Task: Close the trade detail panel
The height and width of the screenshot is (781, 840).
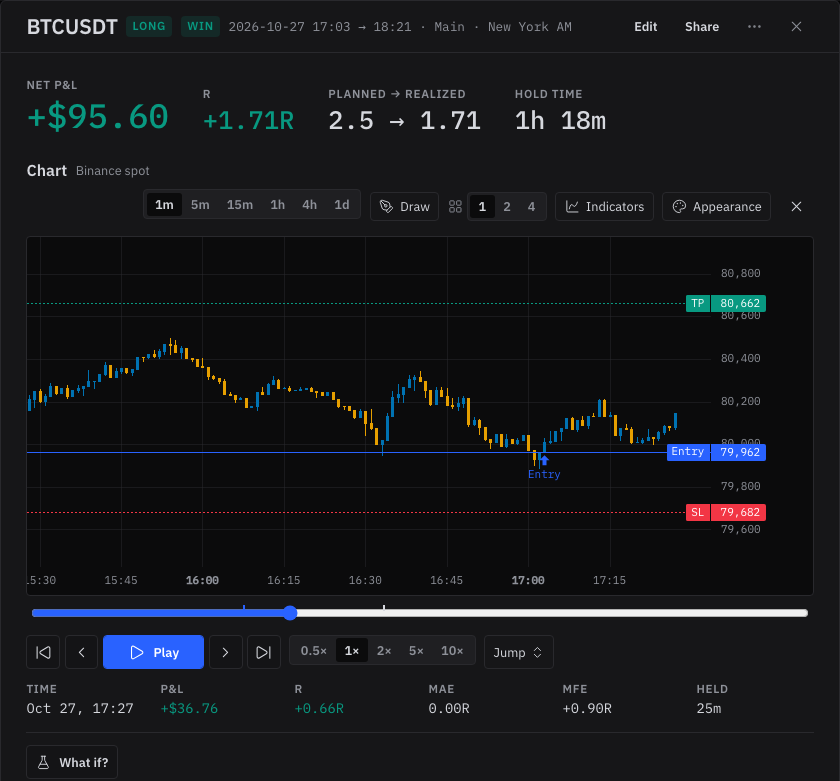Action: (x=796, y=27)
